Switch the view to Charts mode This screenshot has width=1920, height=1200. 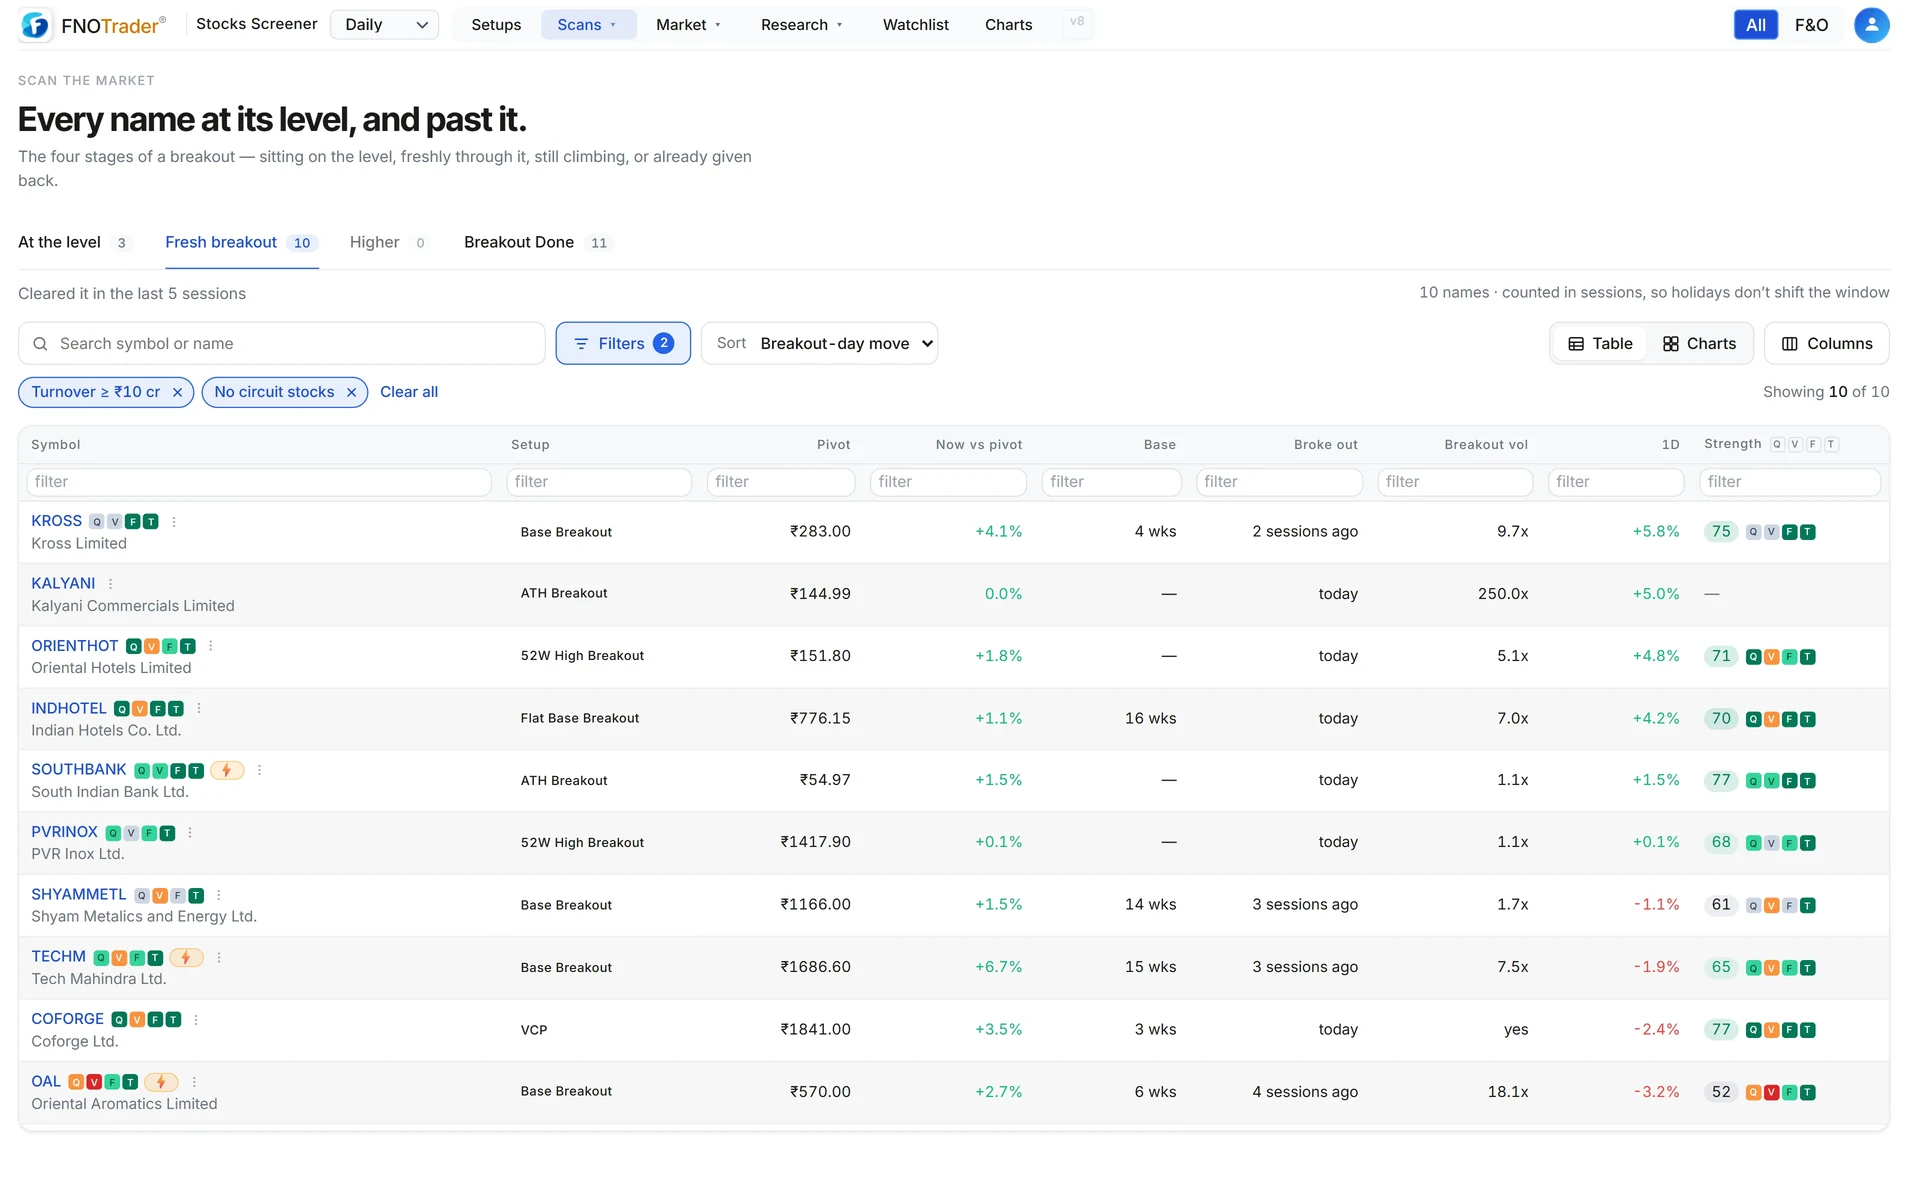(x=1699, y=344)
